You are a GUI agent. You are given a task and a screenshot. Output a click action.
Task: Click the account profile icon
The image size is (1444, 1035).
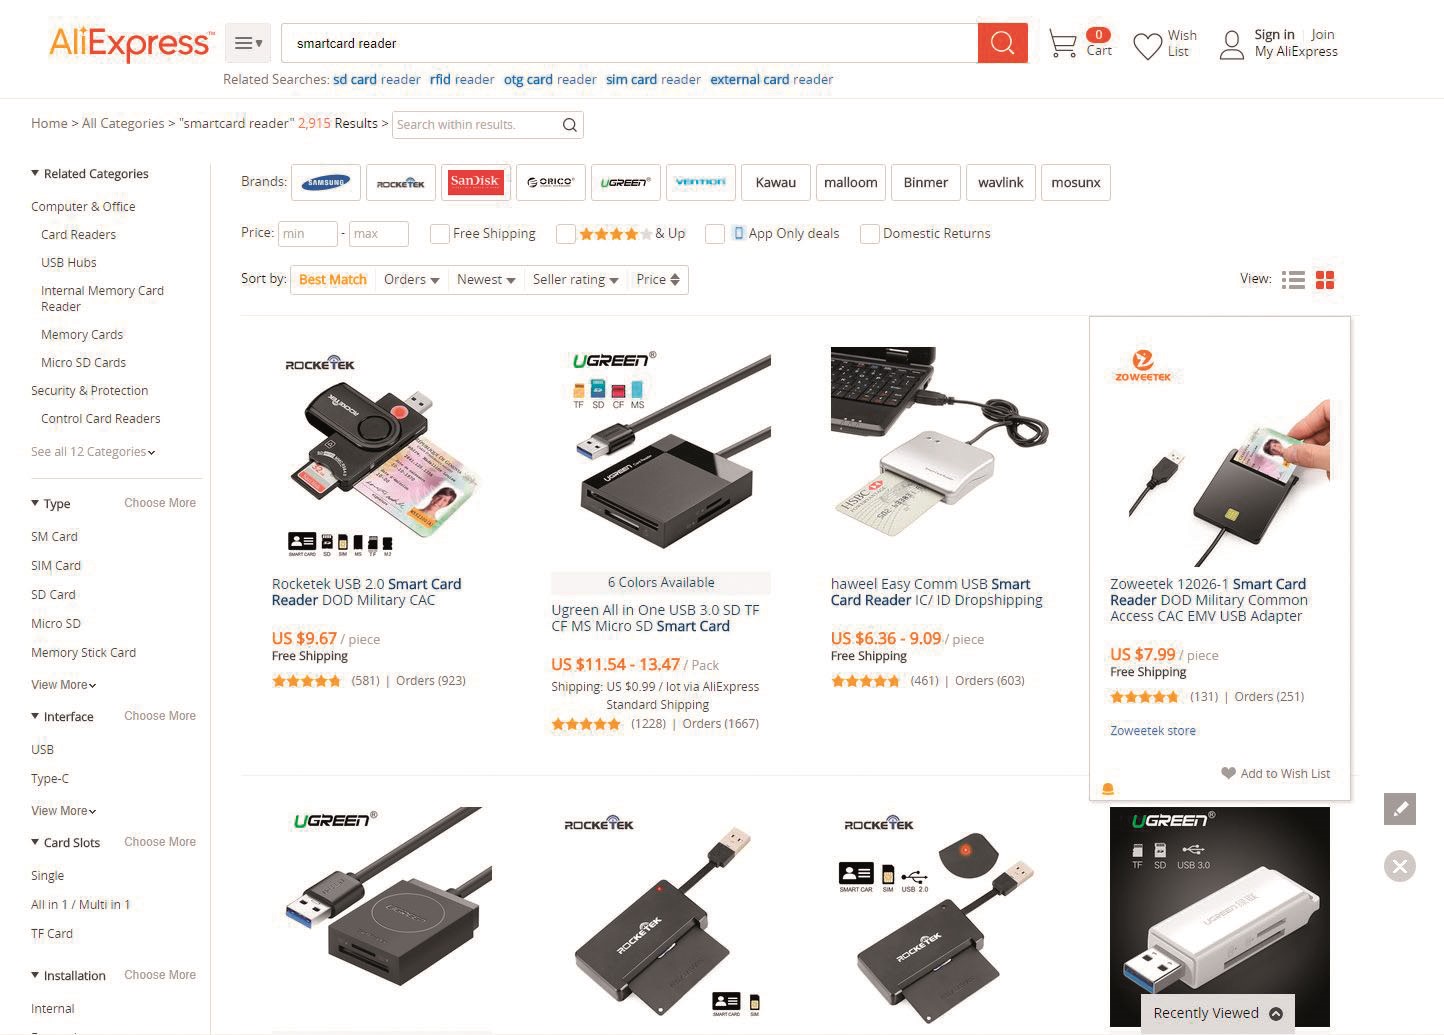pos(1232,45)
